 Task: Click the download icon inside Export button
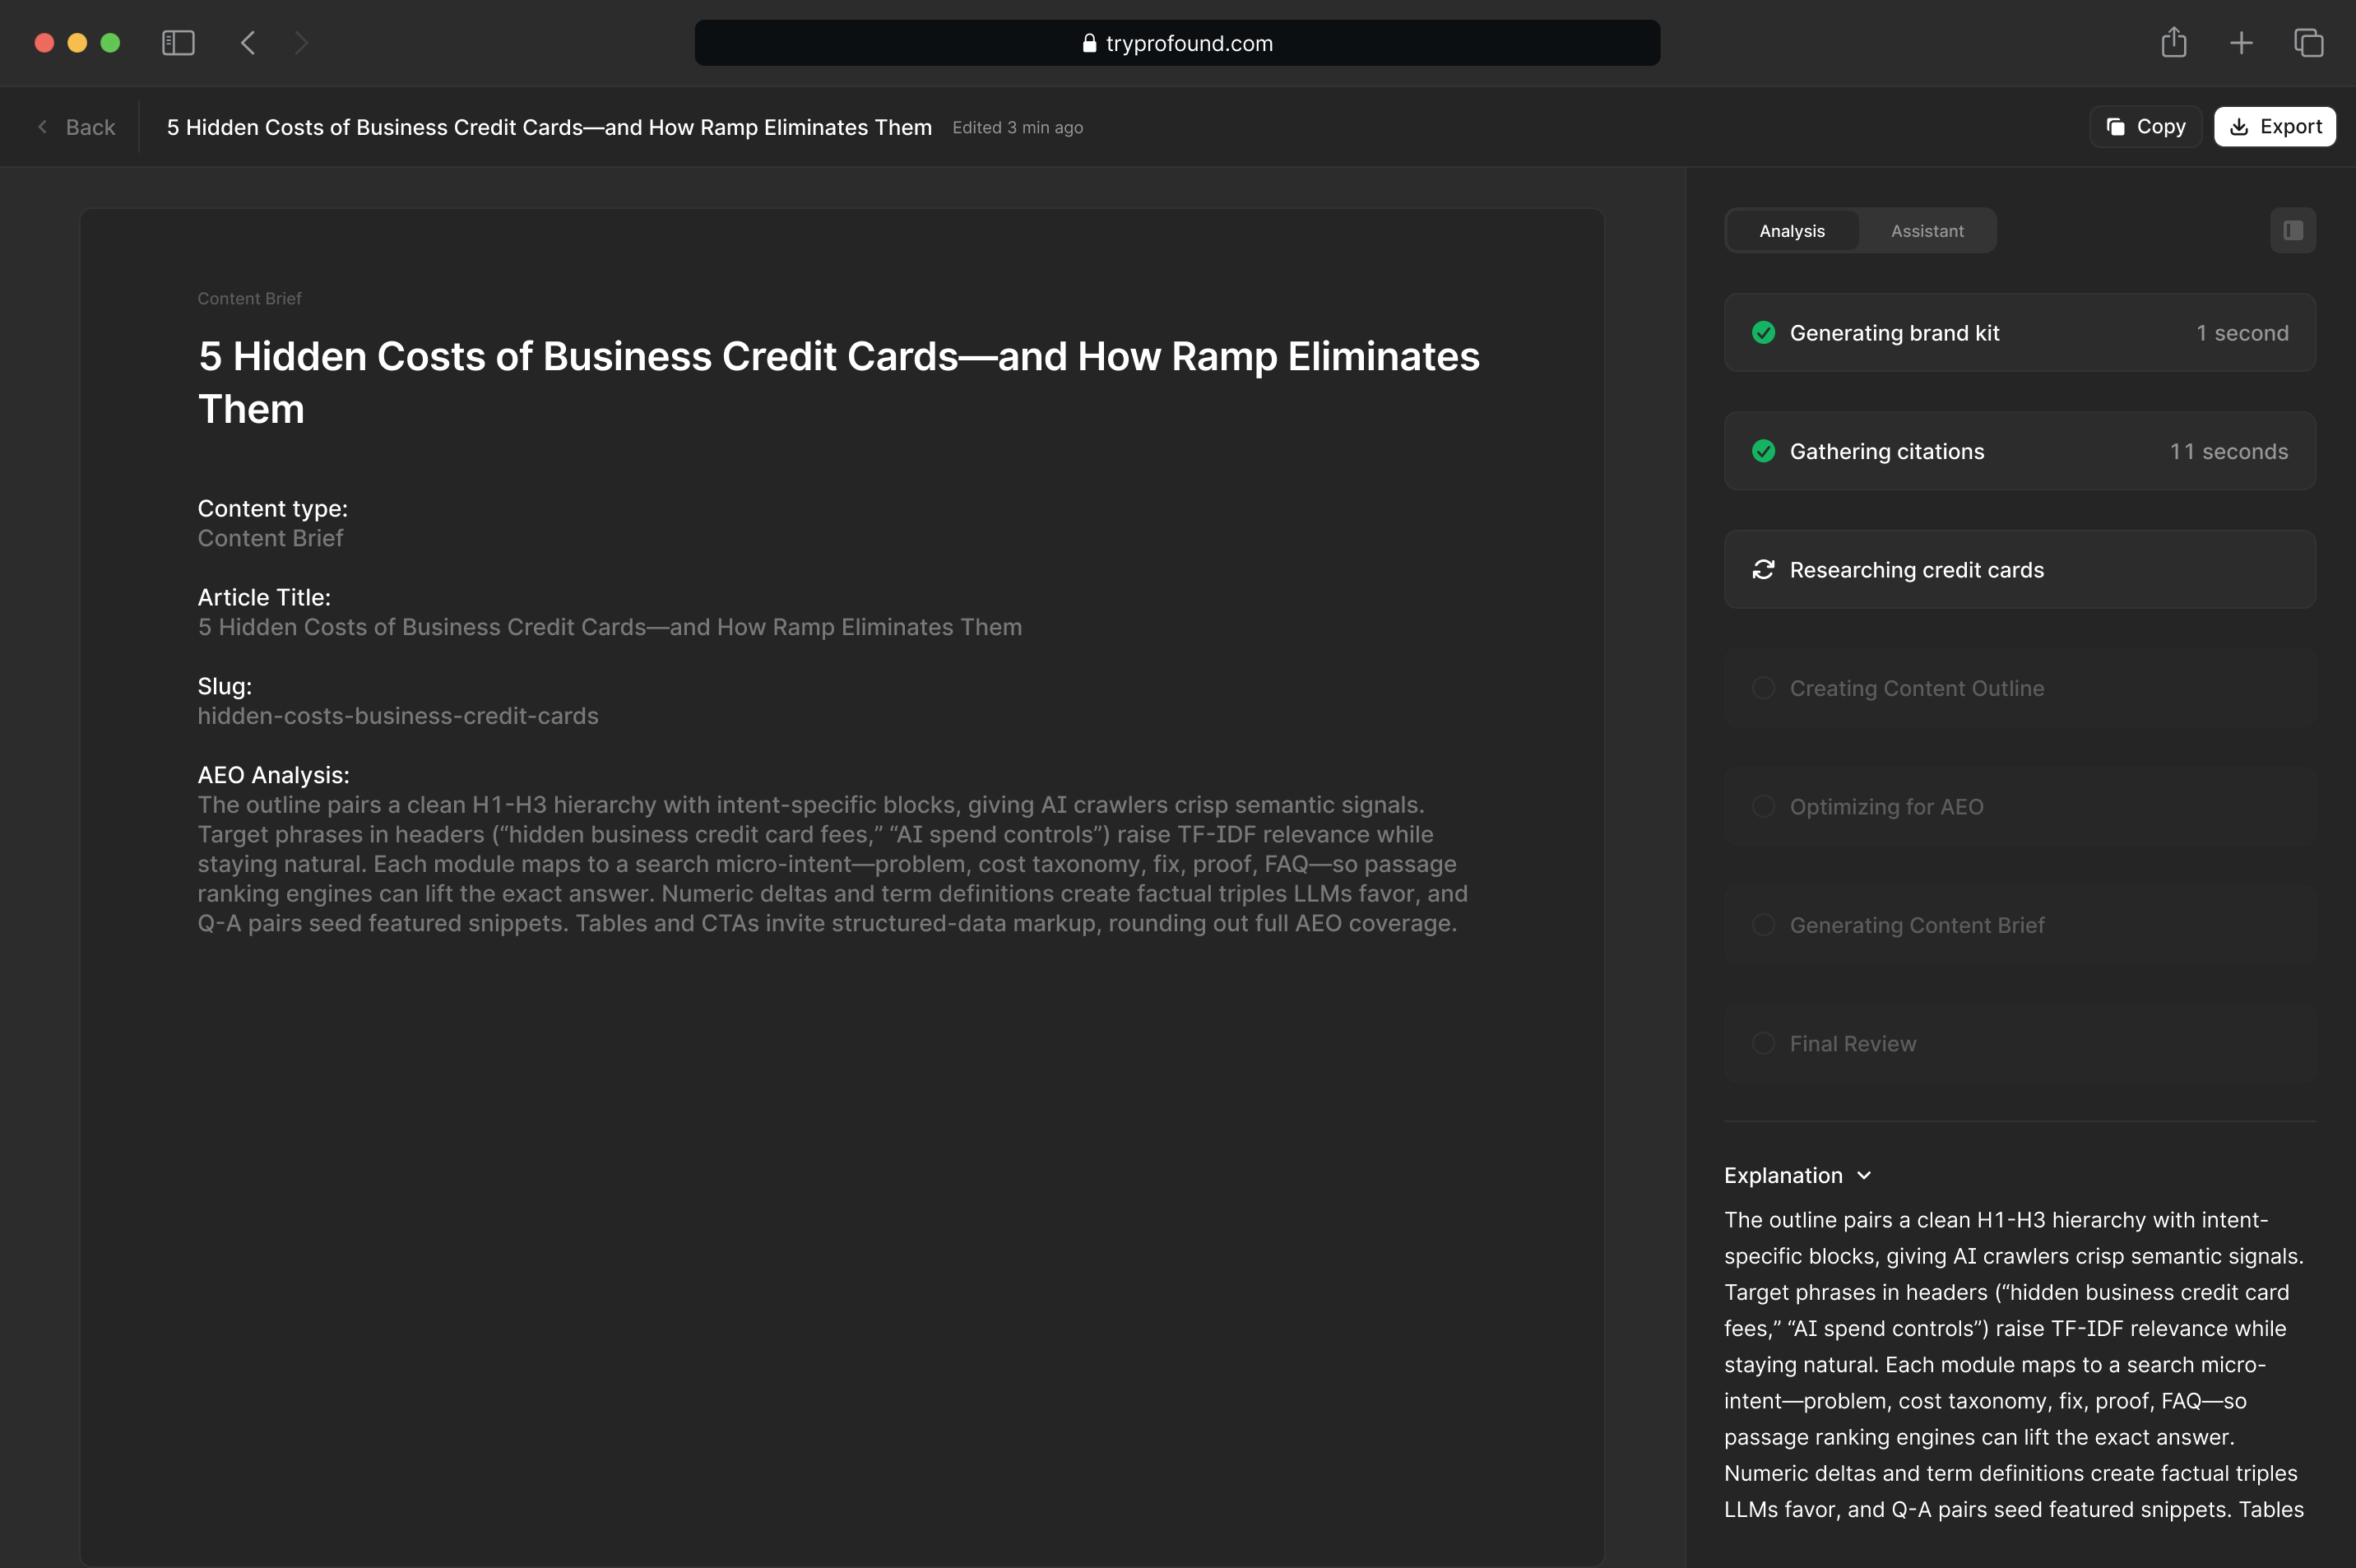(2239, 127)
